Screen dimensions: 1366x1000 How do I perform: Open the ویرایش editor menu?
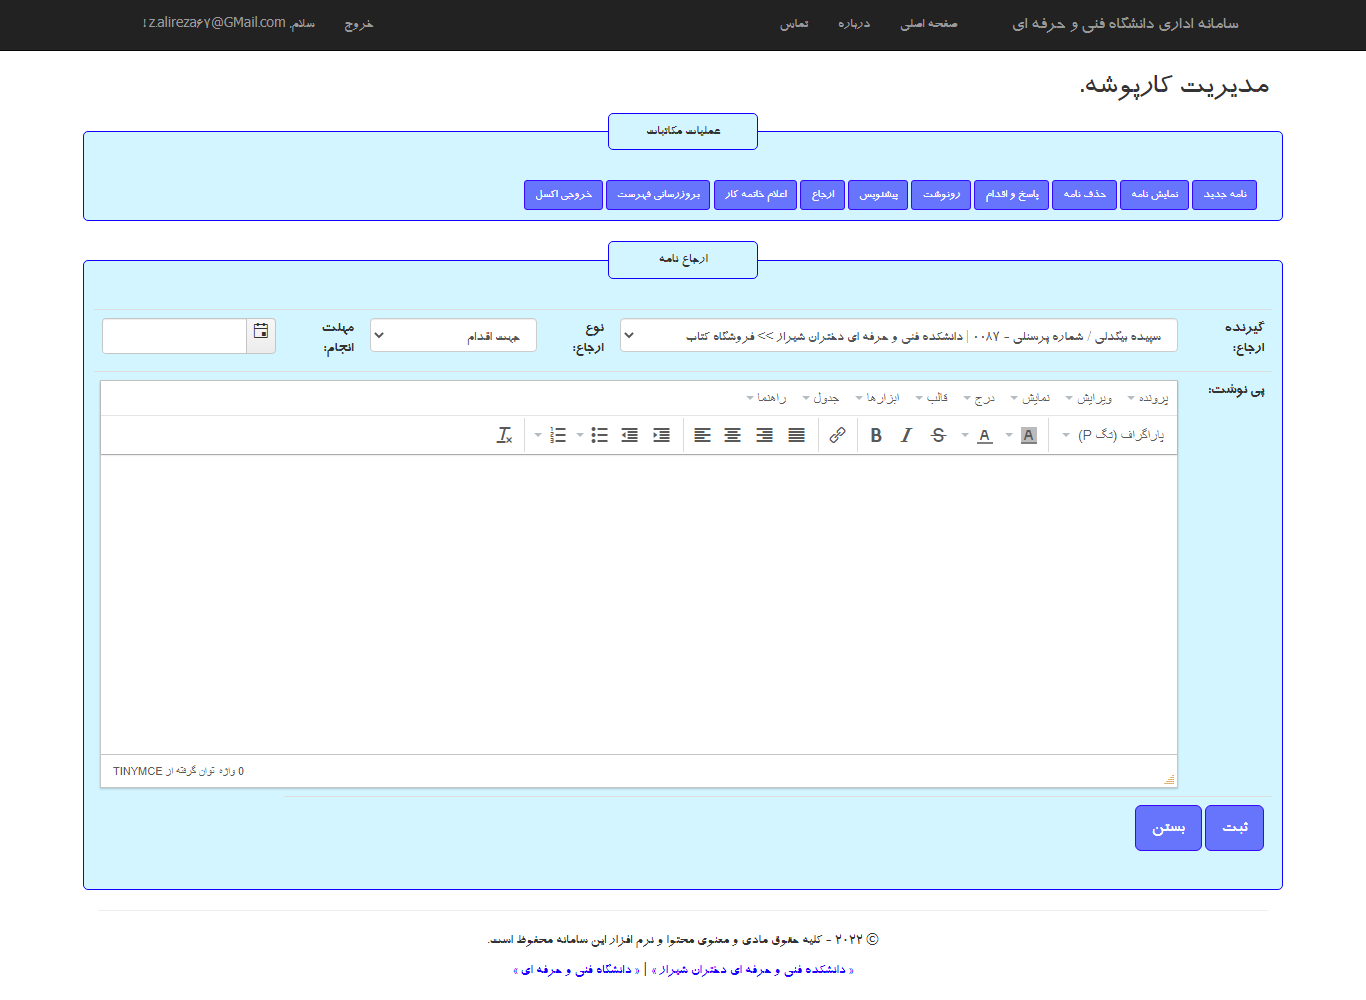click(x=1091, y=398)
